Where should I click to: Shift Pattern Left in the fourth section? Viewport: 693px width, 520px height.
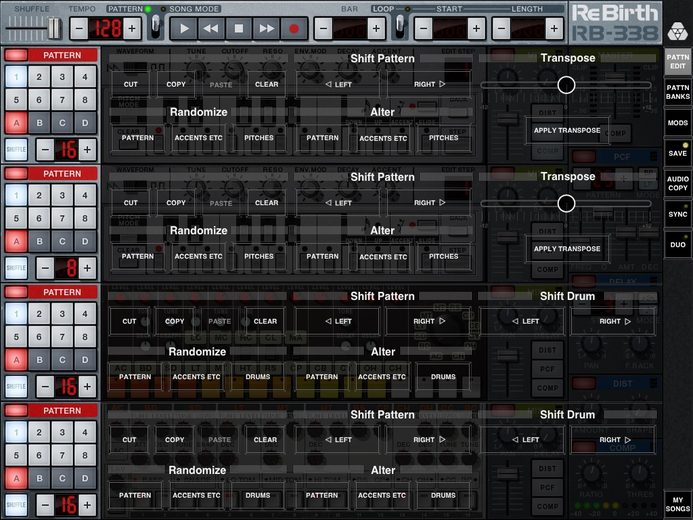click(339, 440)
